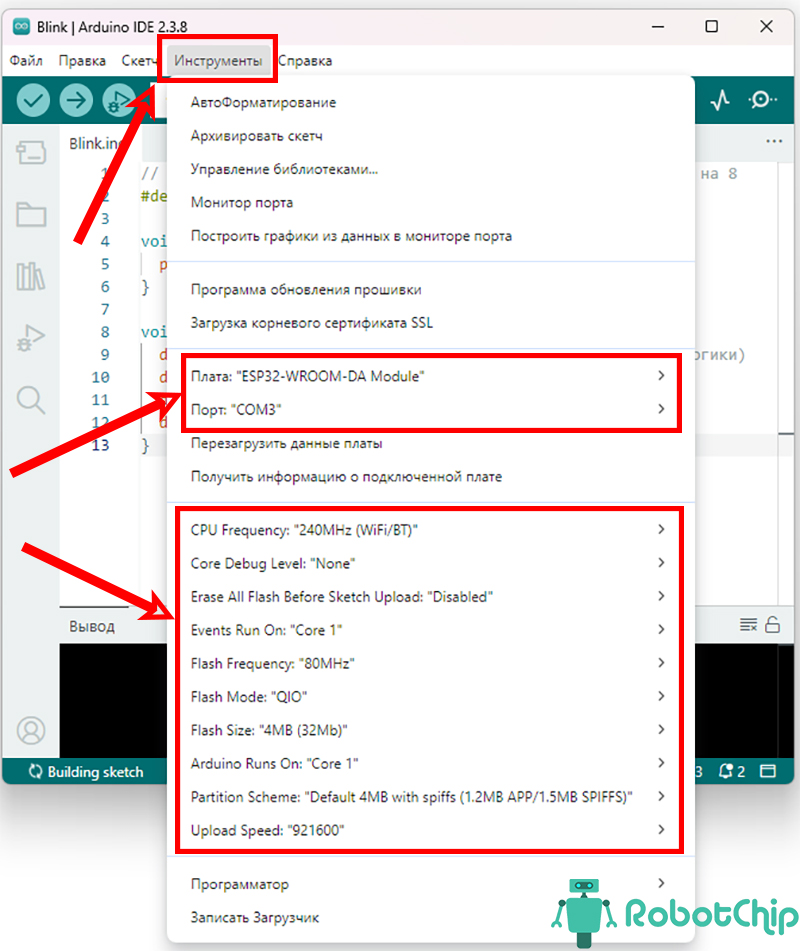Image resolution: width=800 pixels, height=951 pixels.
Task: Click the user account profile icon
Action: [31, 730]
